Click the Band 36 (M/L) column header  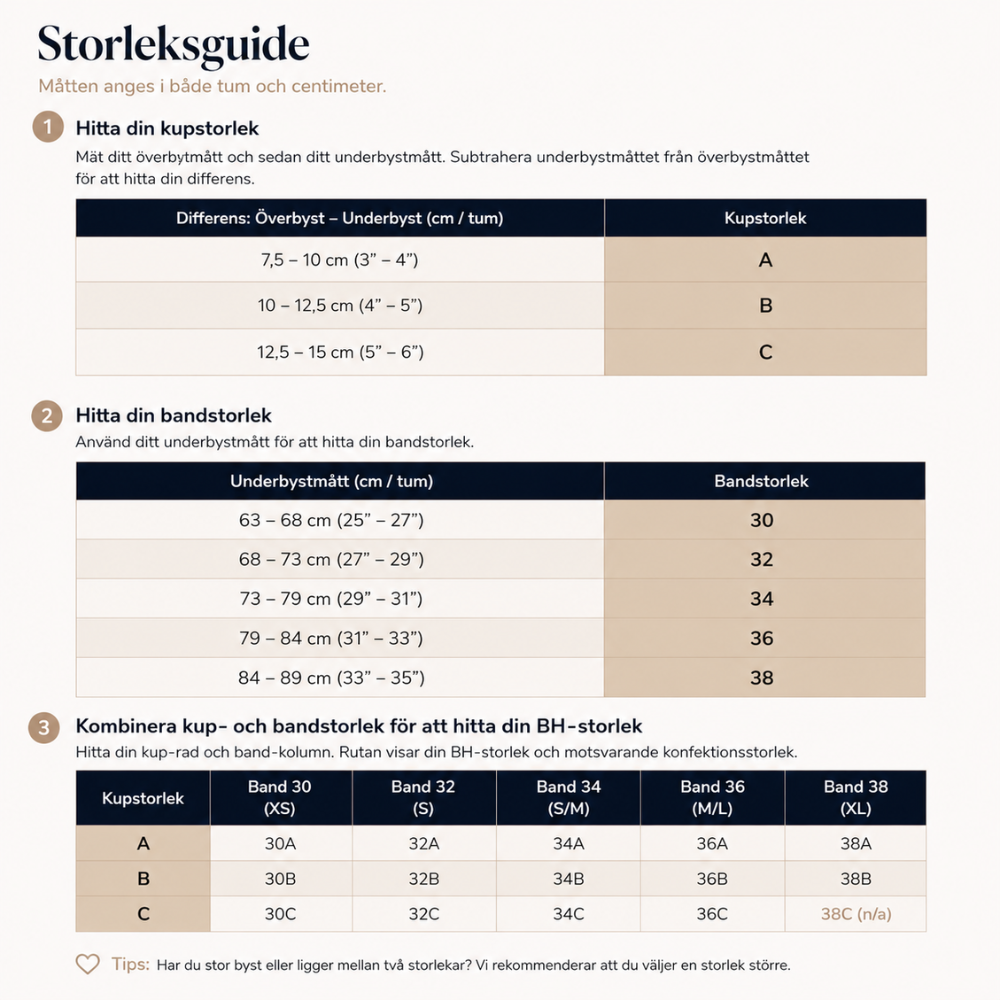click(712, 797)
